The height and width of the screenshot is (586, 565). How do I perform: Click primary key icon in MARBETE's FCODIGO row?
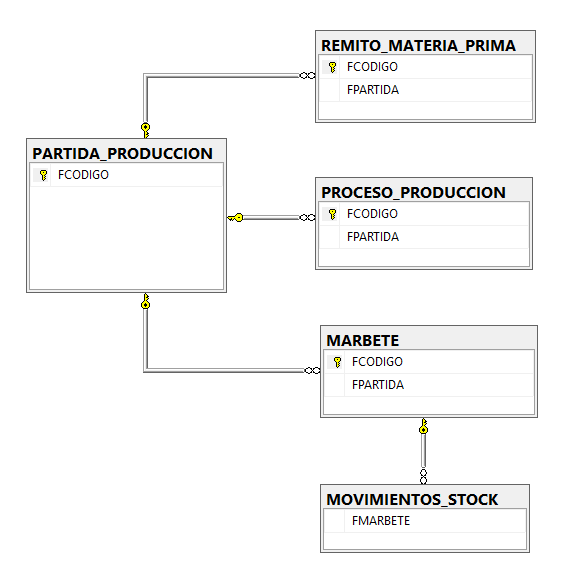click(337, 362)
